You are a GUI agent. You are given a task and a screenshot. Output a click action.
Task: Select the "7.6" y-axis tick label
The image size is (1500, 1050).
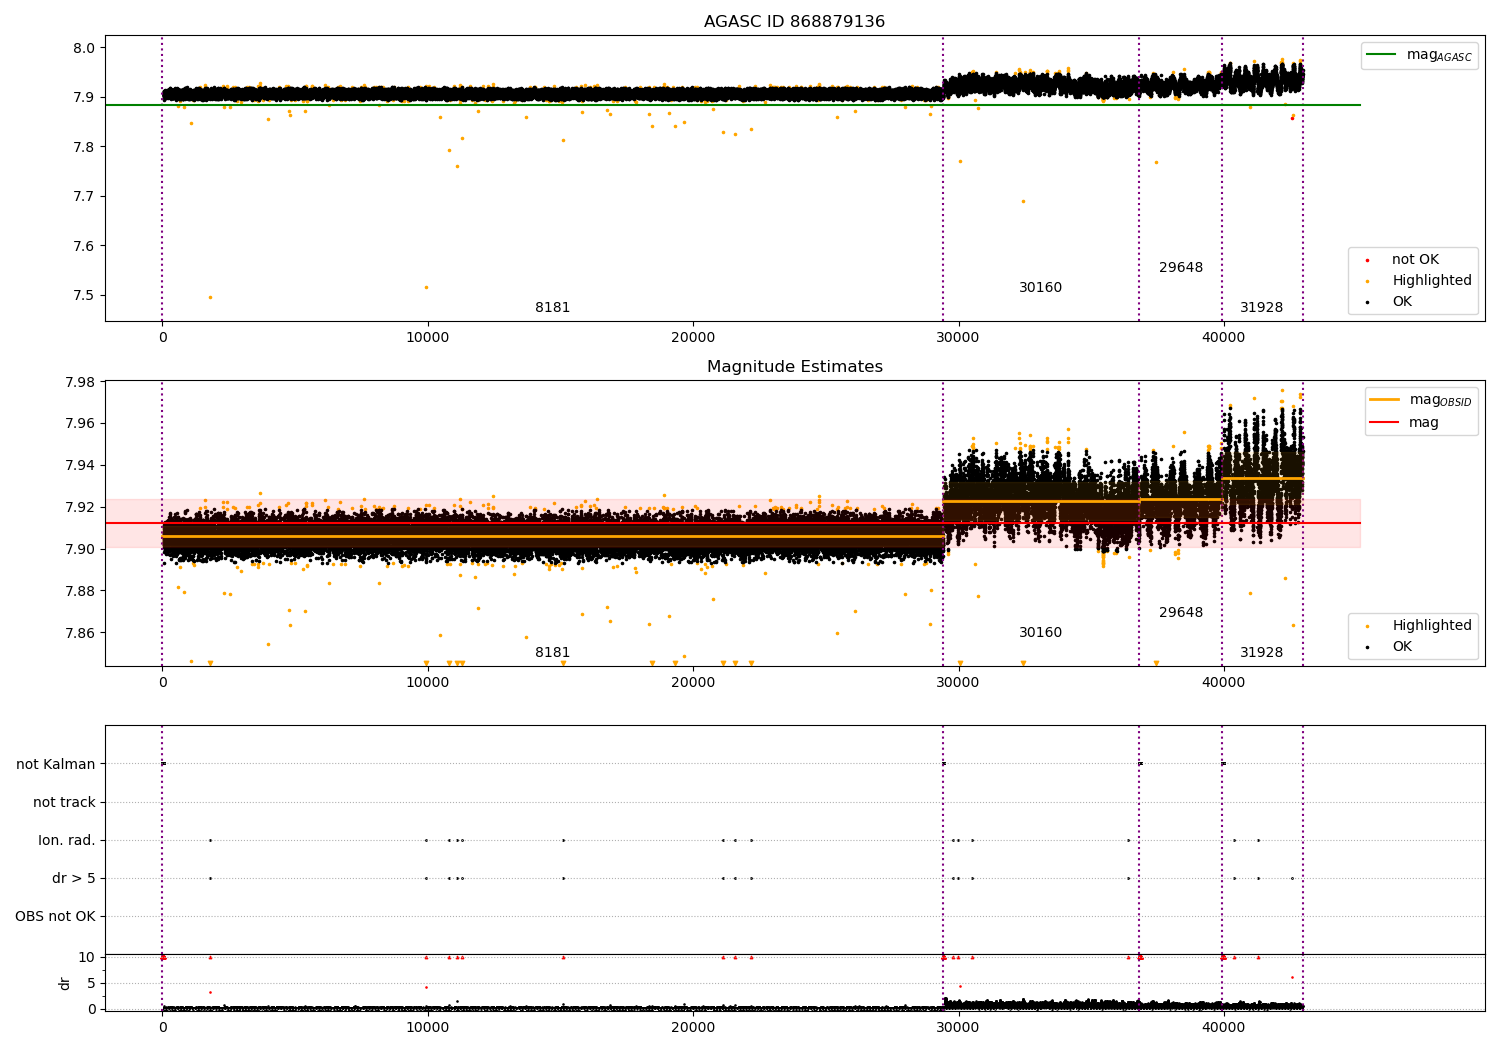84,246
